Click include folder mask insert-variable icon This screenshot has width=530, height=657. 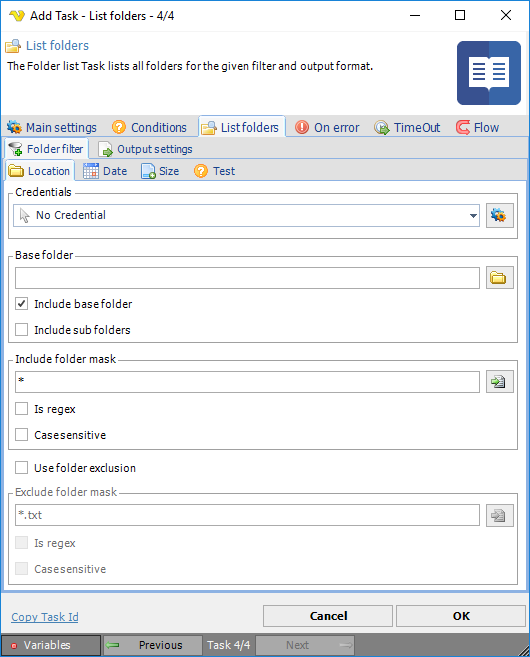pyautogui.click(x=499, y=382)
